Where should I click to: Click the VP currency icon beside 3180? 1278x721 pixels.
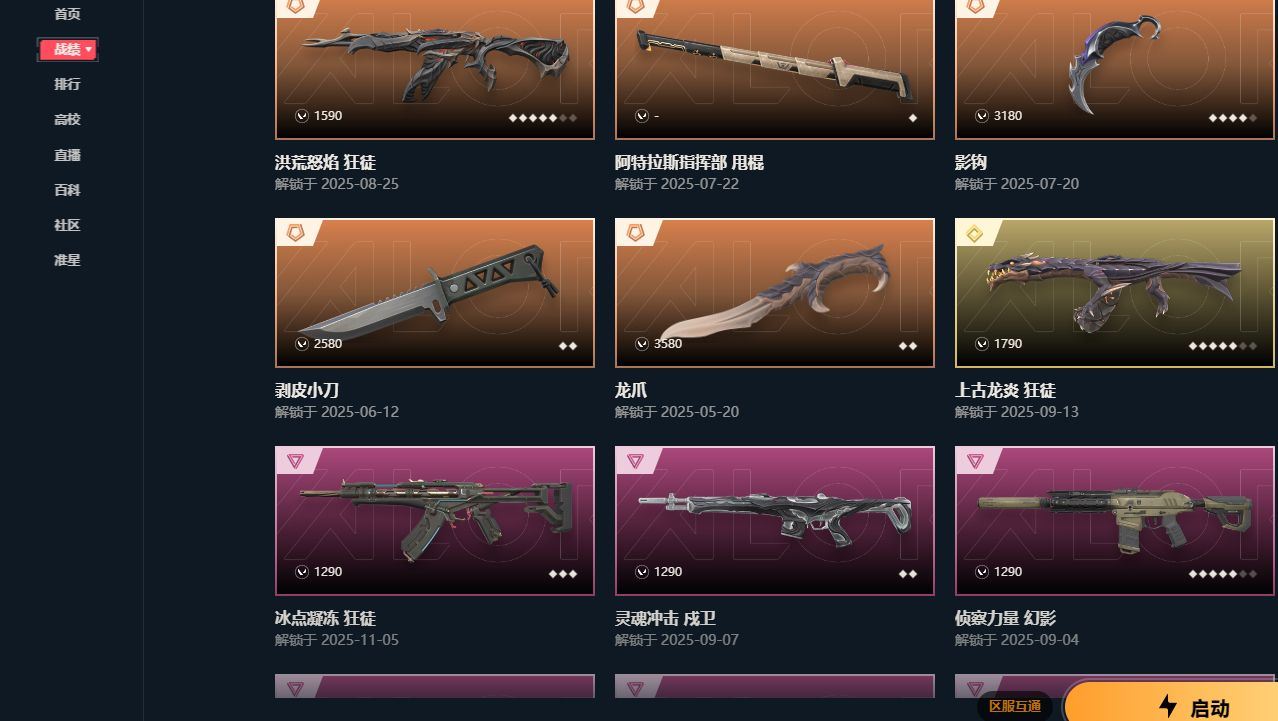pyautogui.click(x=982, y=116)
